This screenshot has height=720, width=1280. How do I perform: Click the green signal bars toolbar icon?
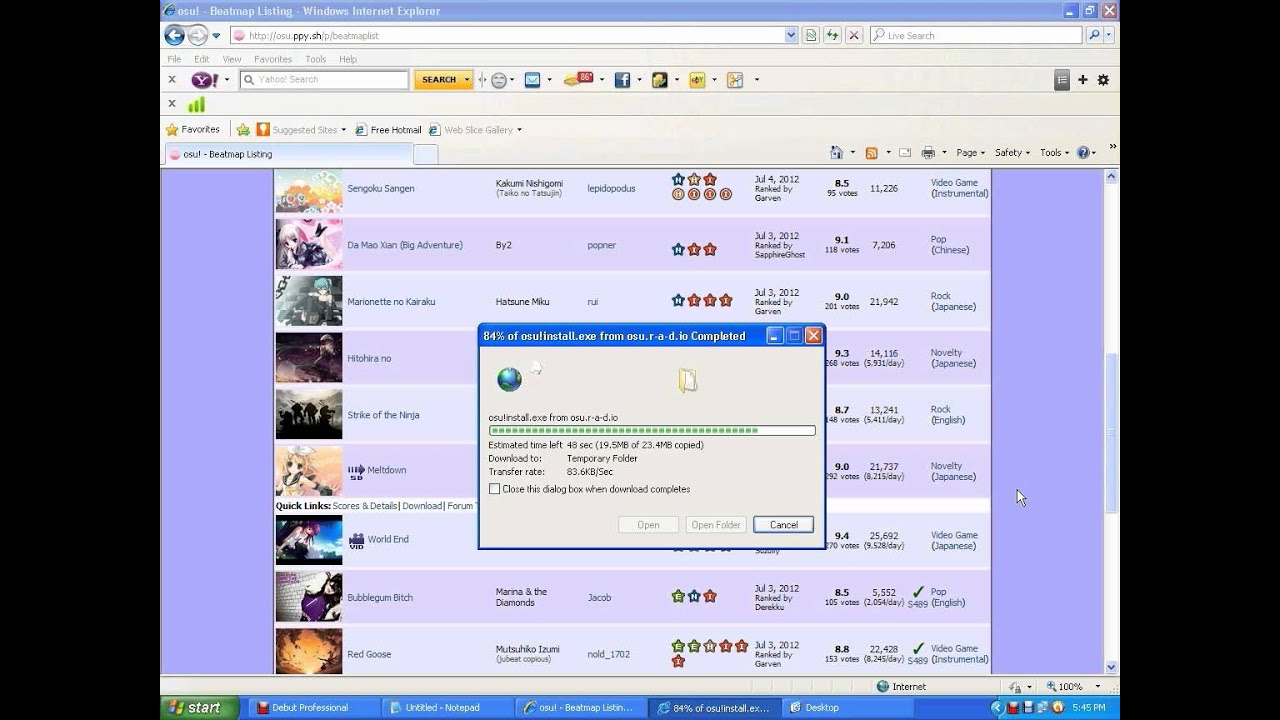(196, 104)
